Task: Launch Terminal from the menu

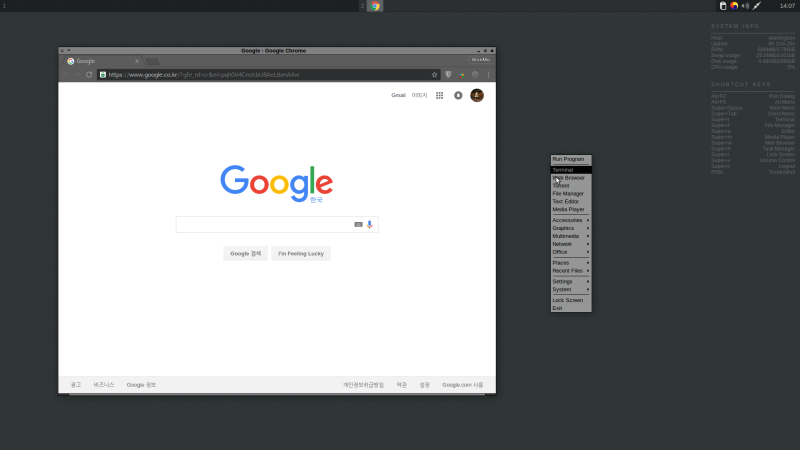Action: pos(571,170)
